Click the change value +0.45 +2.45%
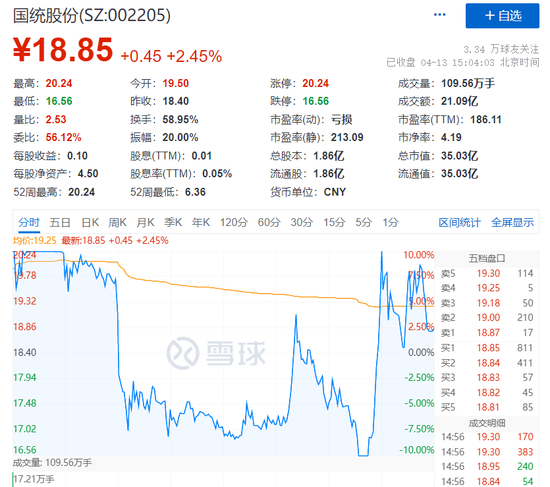The image size is (550, 487). click(x=171, y=56)
